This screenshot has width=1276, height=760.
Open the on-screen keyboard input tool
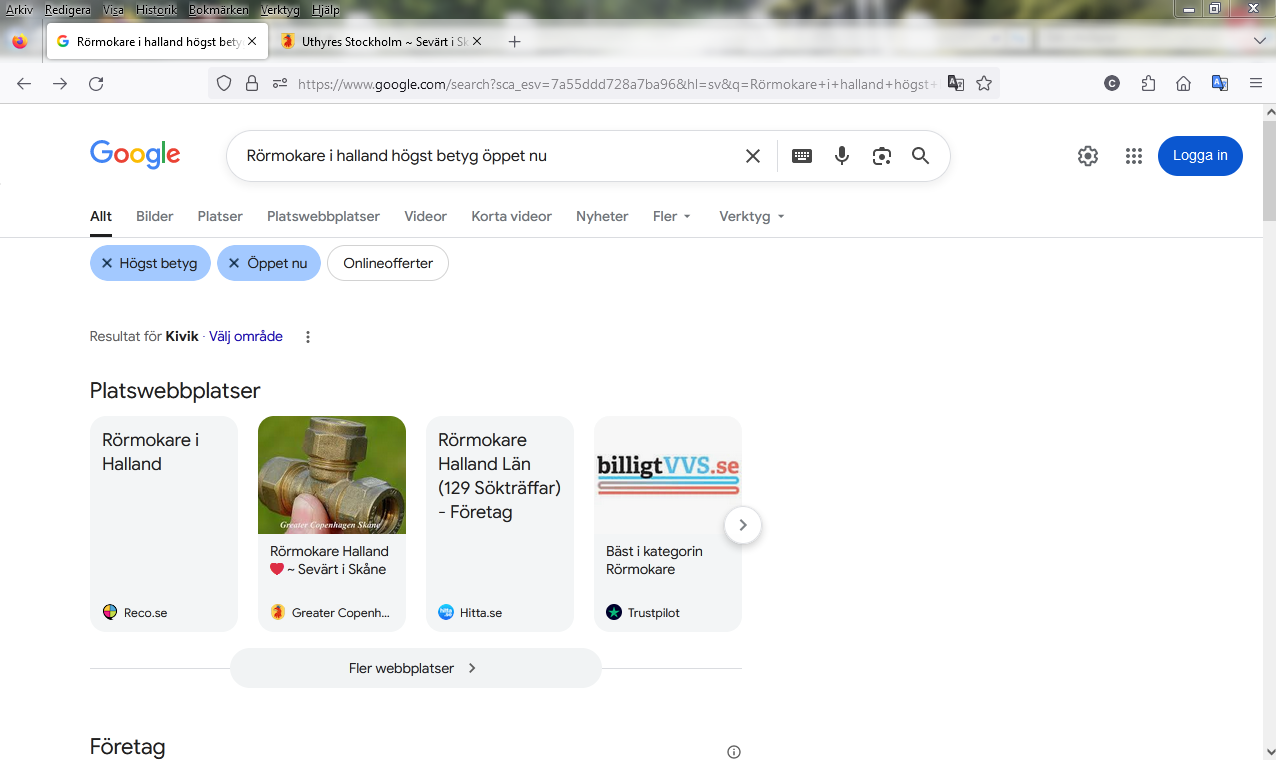coord(802,156)
